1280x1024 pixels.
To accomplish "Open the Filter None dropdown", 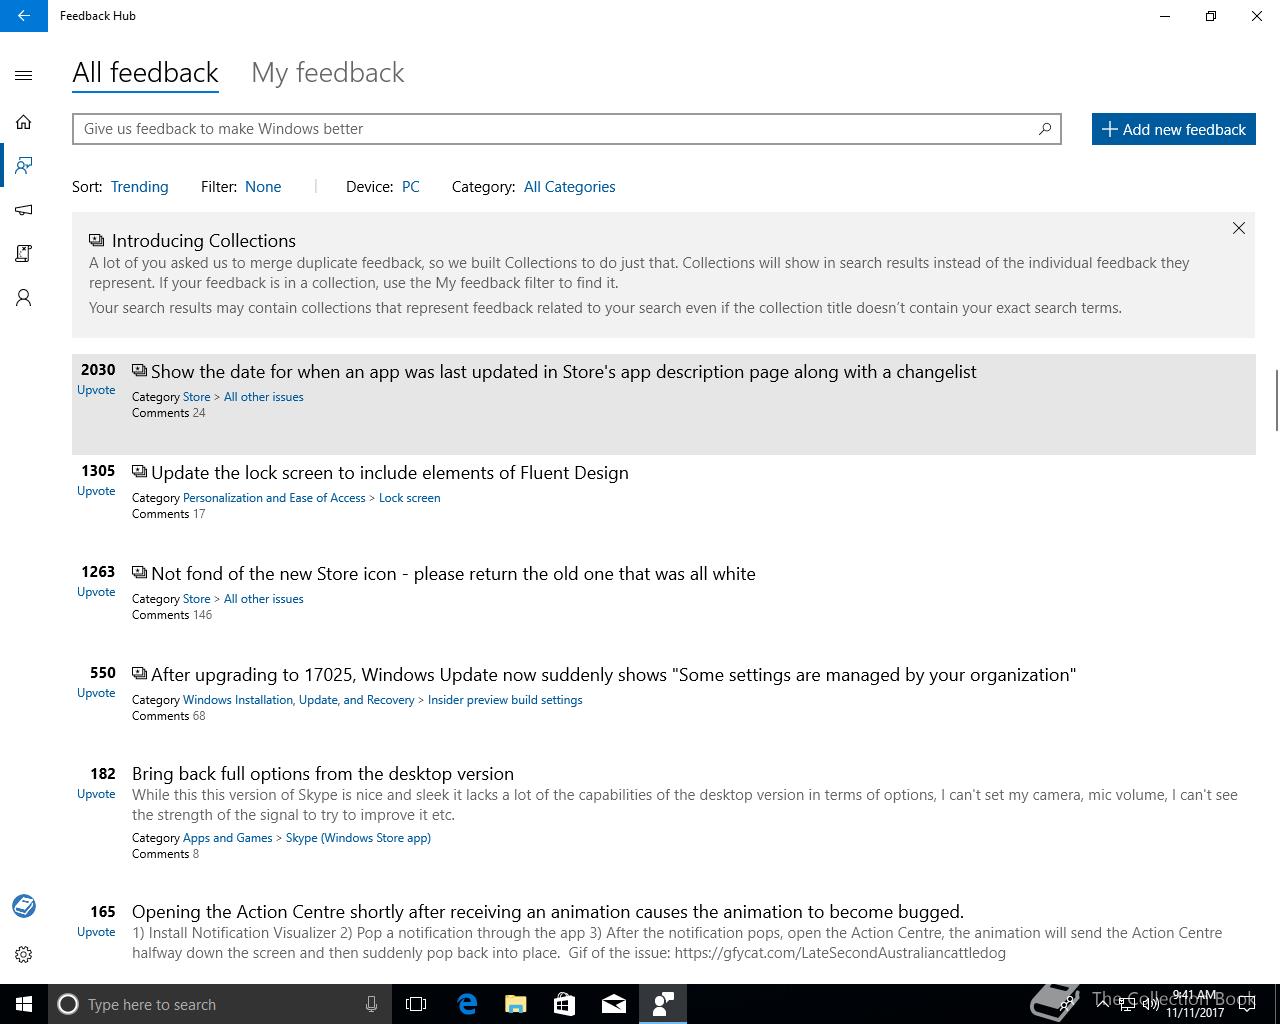I will click(263, 187).
